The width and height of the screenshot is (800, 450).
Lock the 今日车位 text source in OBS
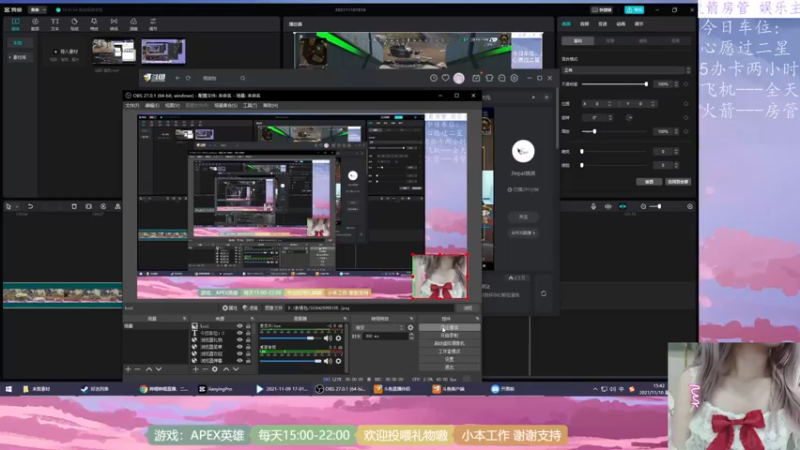click(248, 333)
